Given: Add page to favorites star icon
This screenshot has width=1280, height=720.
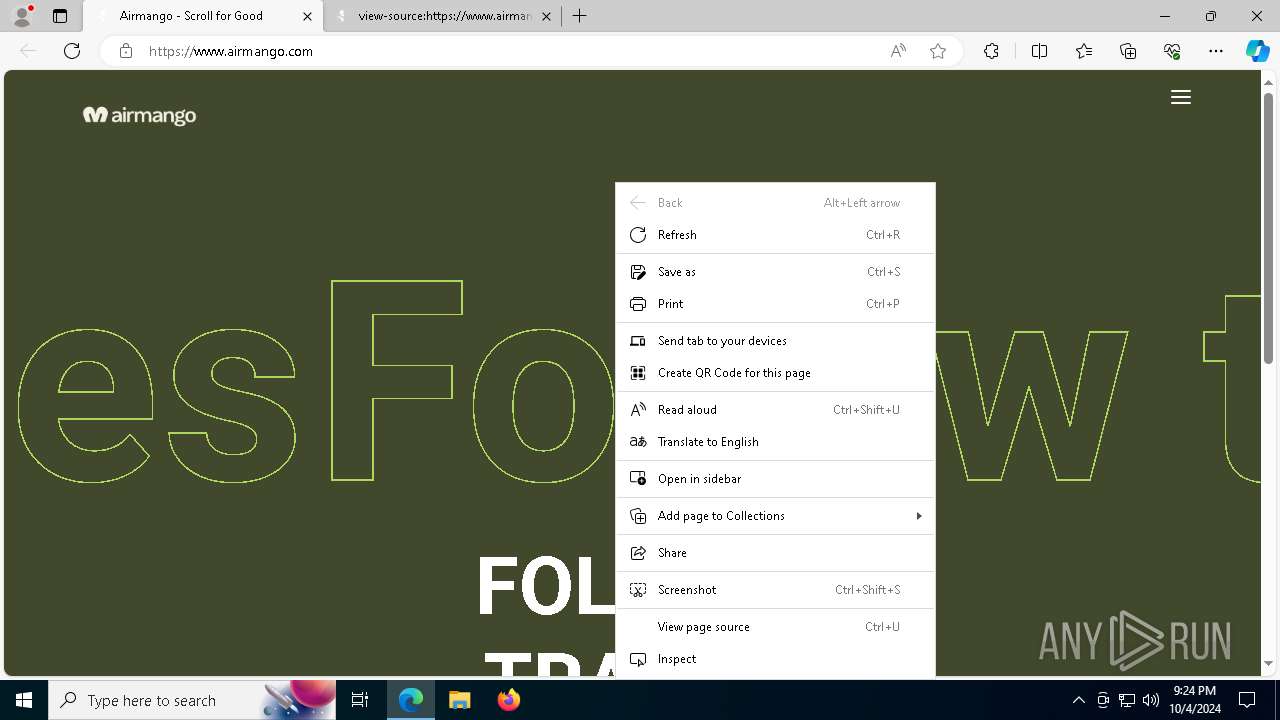Looking at the screenshot, I should 938,51.
